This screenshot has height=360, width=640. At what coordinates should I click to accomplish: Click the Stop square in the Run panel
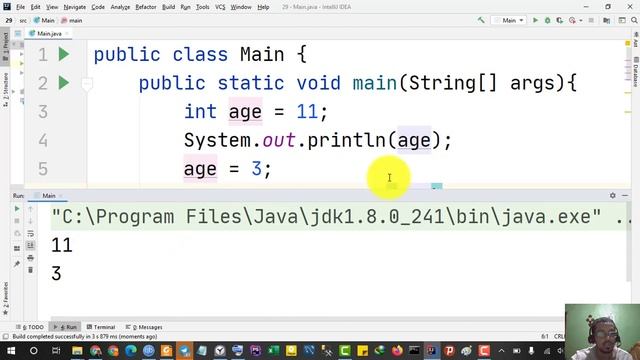click(17, 221)
